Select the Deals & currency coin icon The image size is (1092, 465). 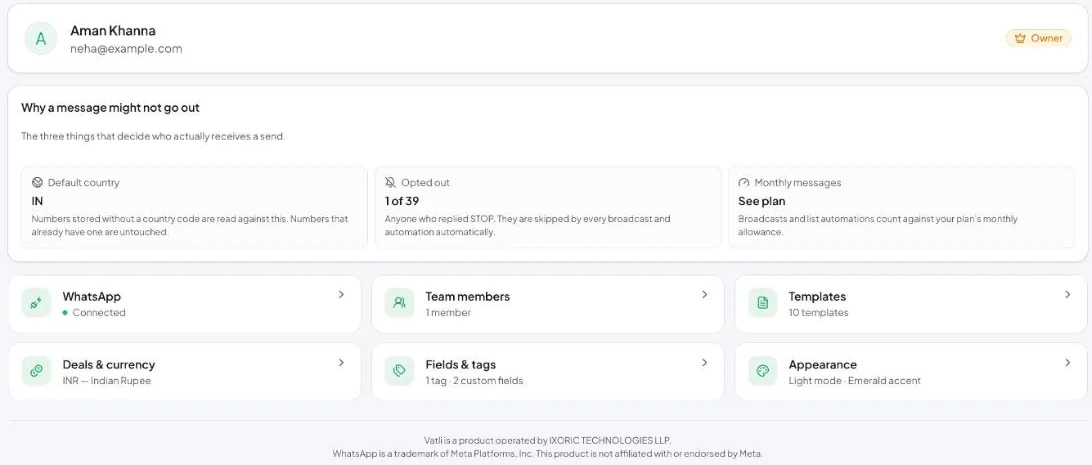click(x=36, y=371)
